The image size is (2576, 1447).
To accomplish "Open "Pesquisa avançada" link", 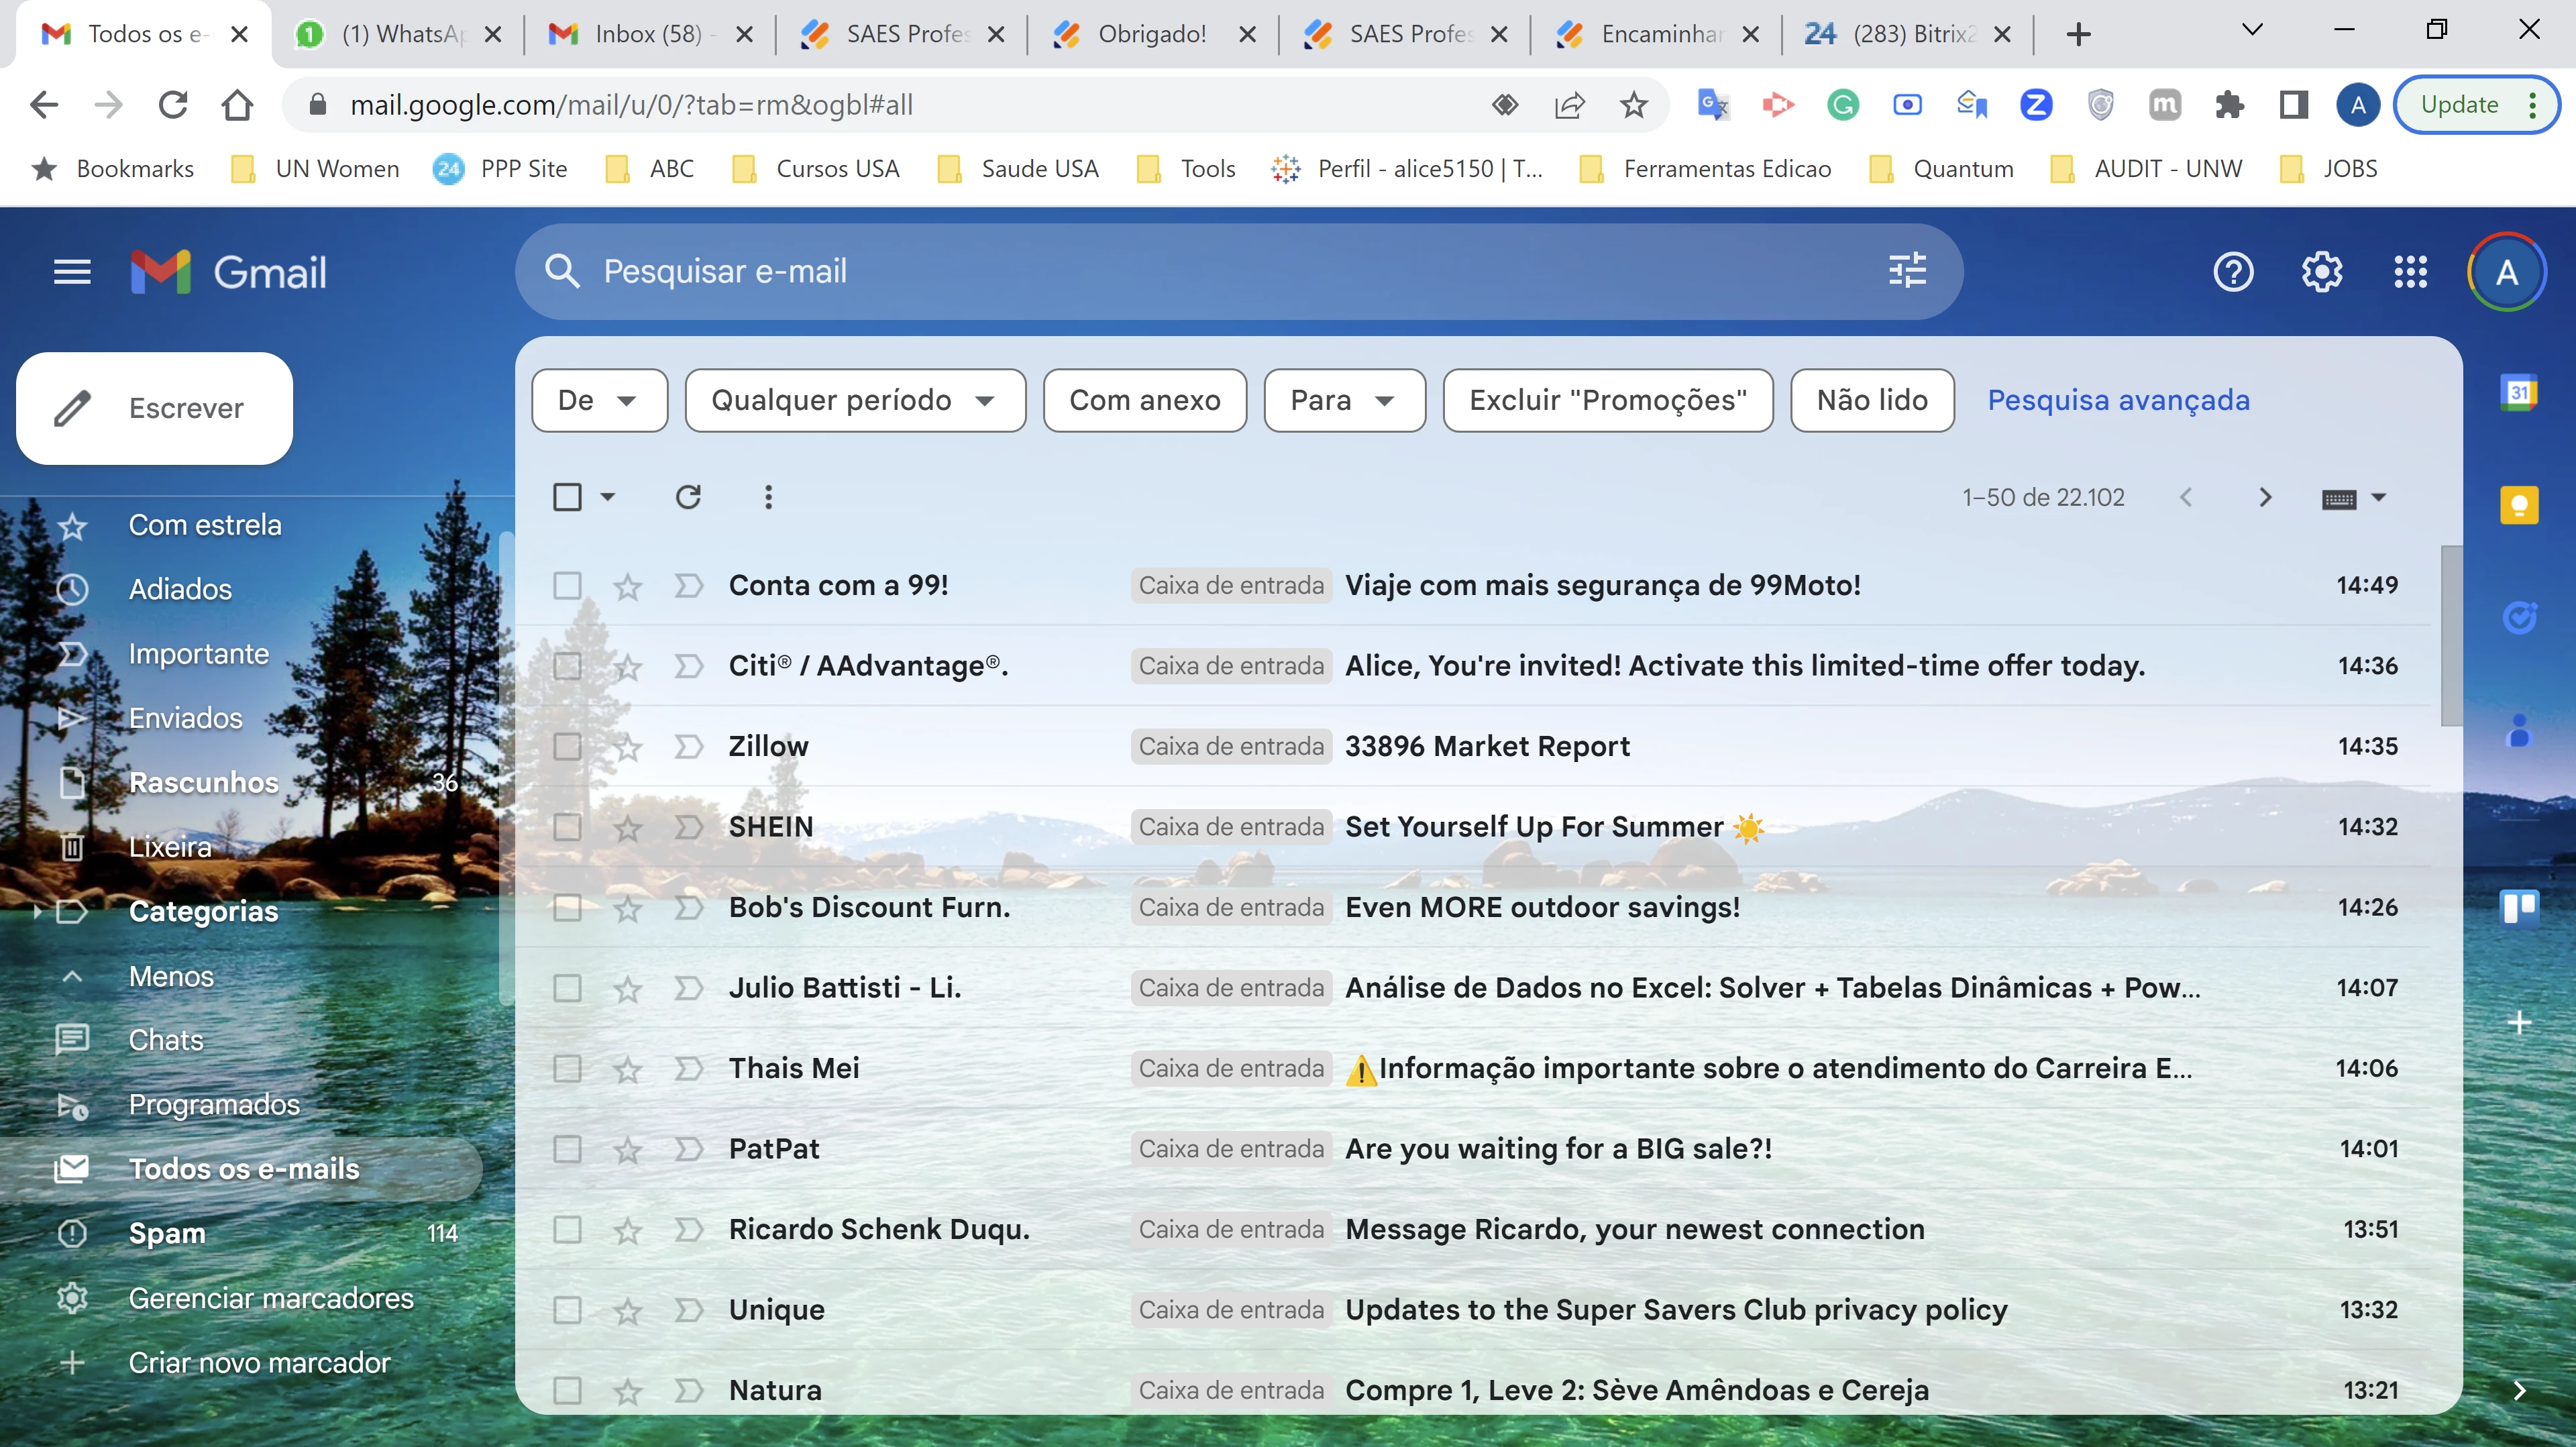I will [2118, 400].
